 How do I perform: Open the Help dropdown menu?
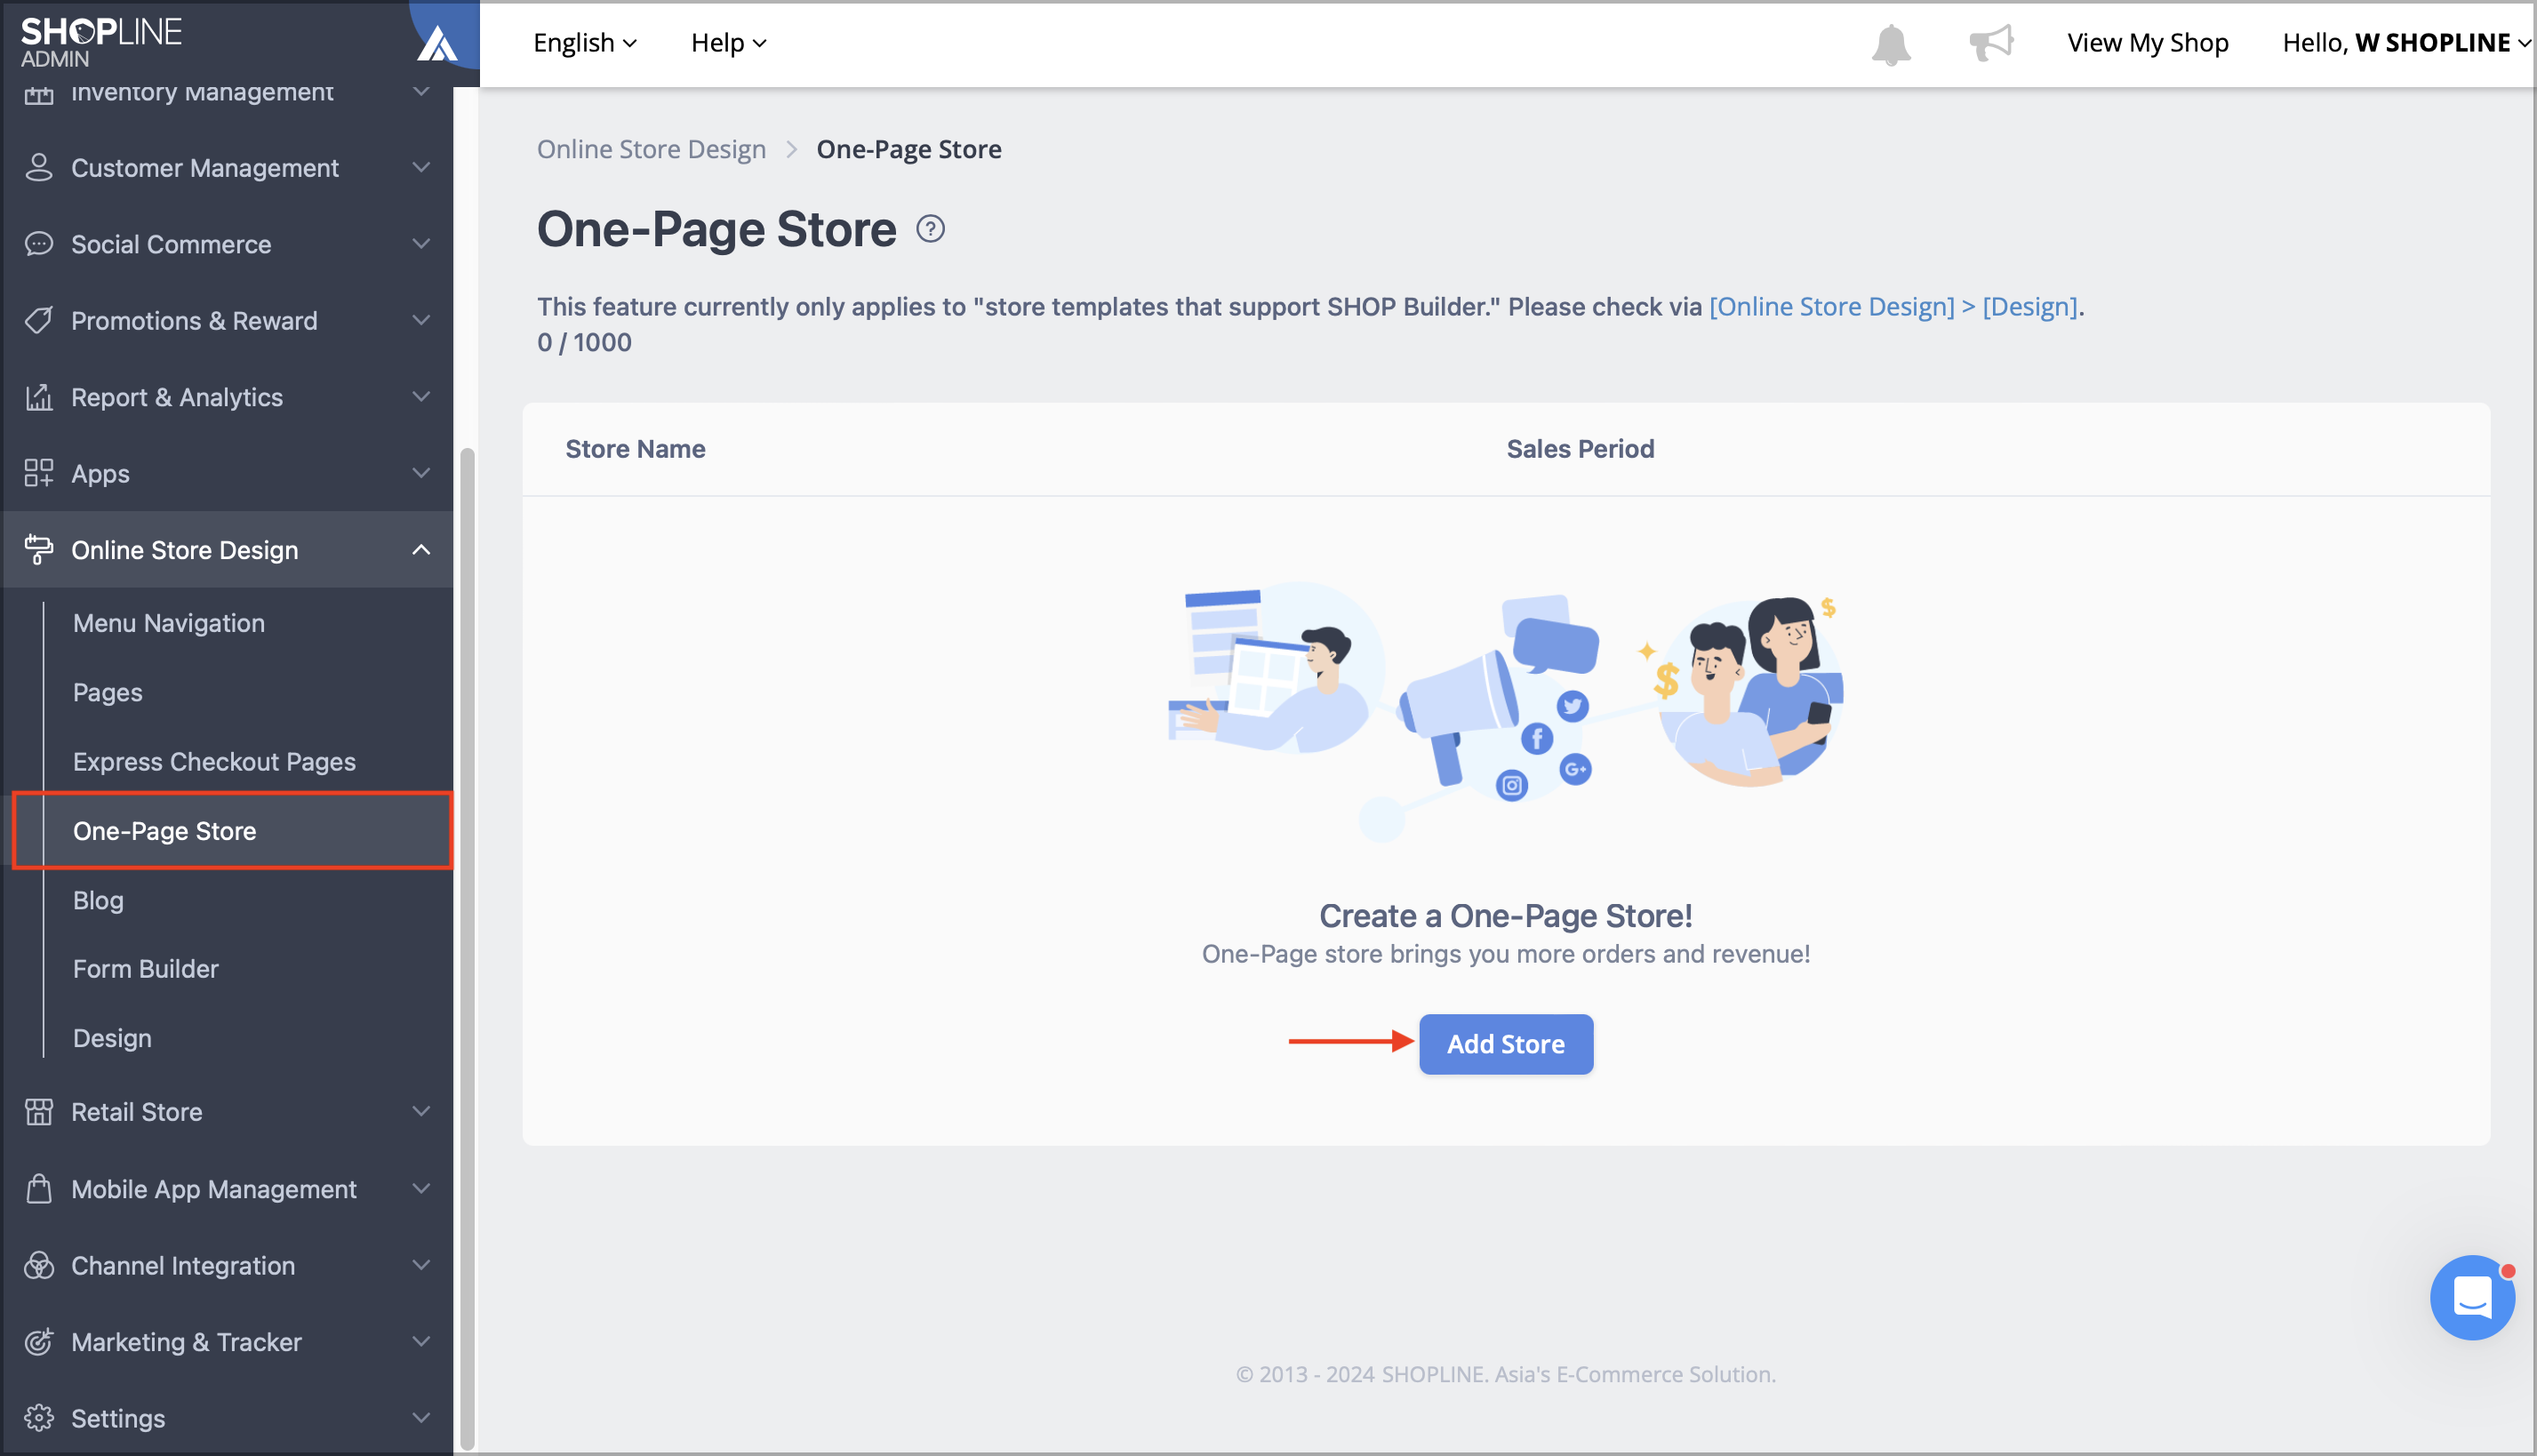point(727,43)
